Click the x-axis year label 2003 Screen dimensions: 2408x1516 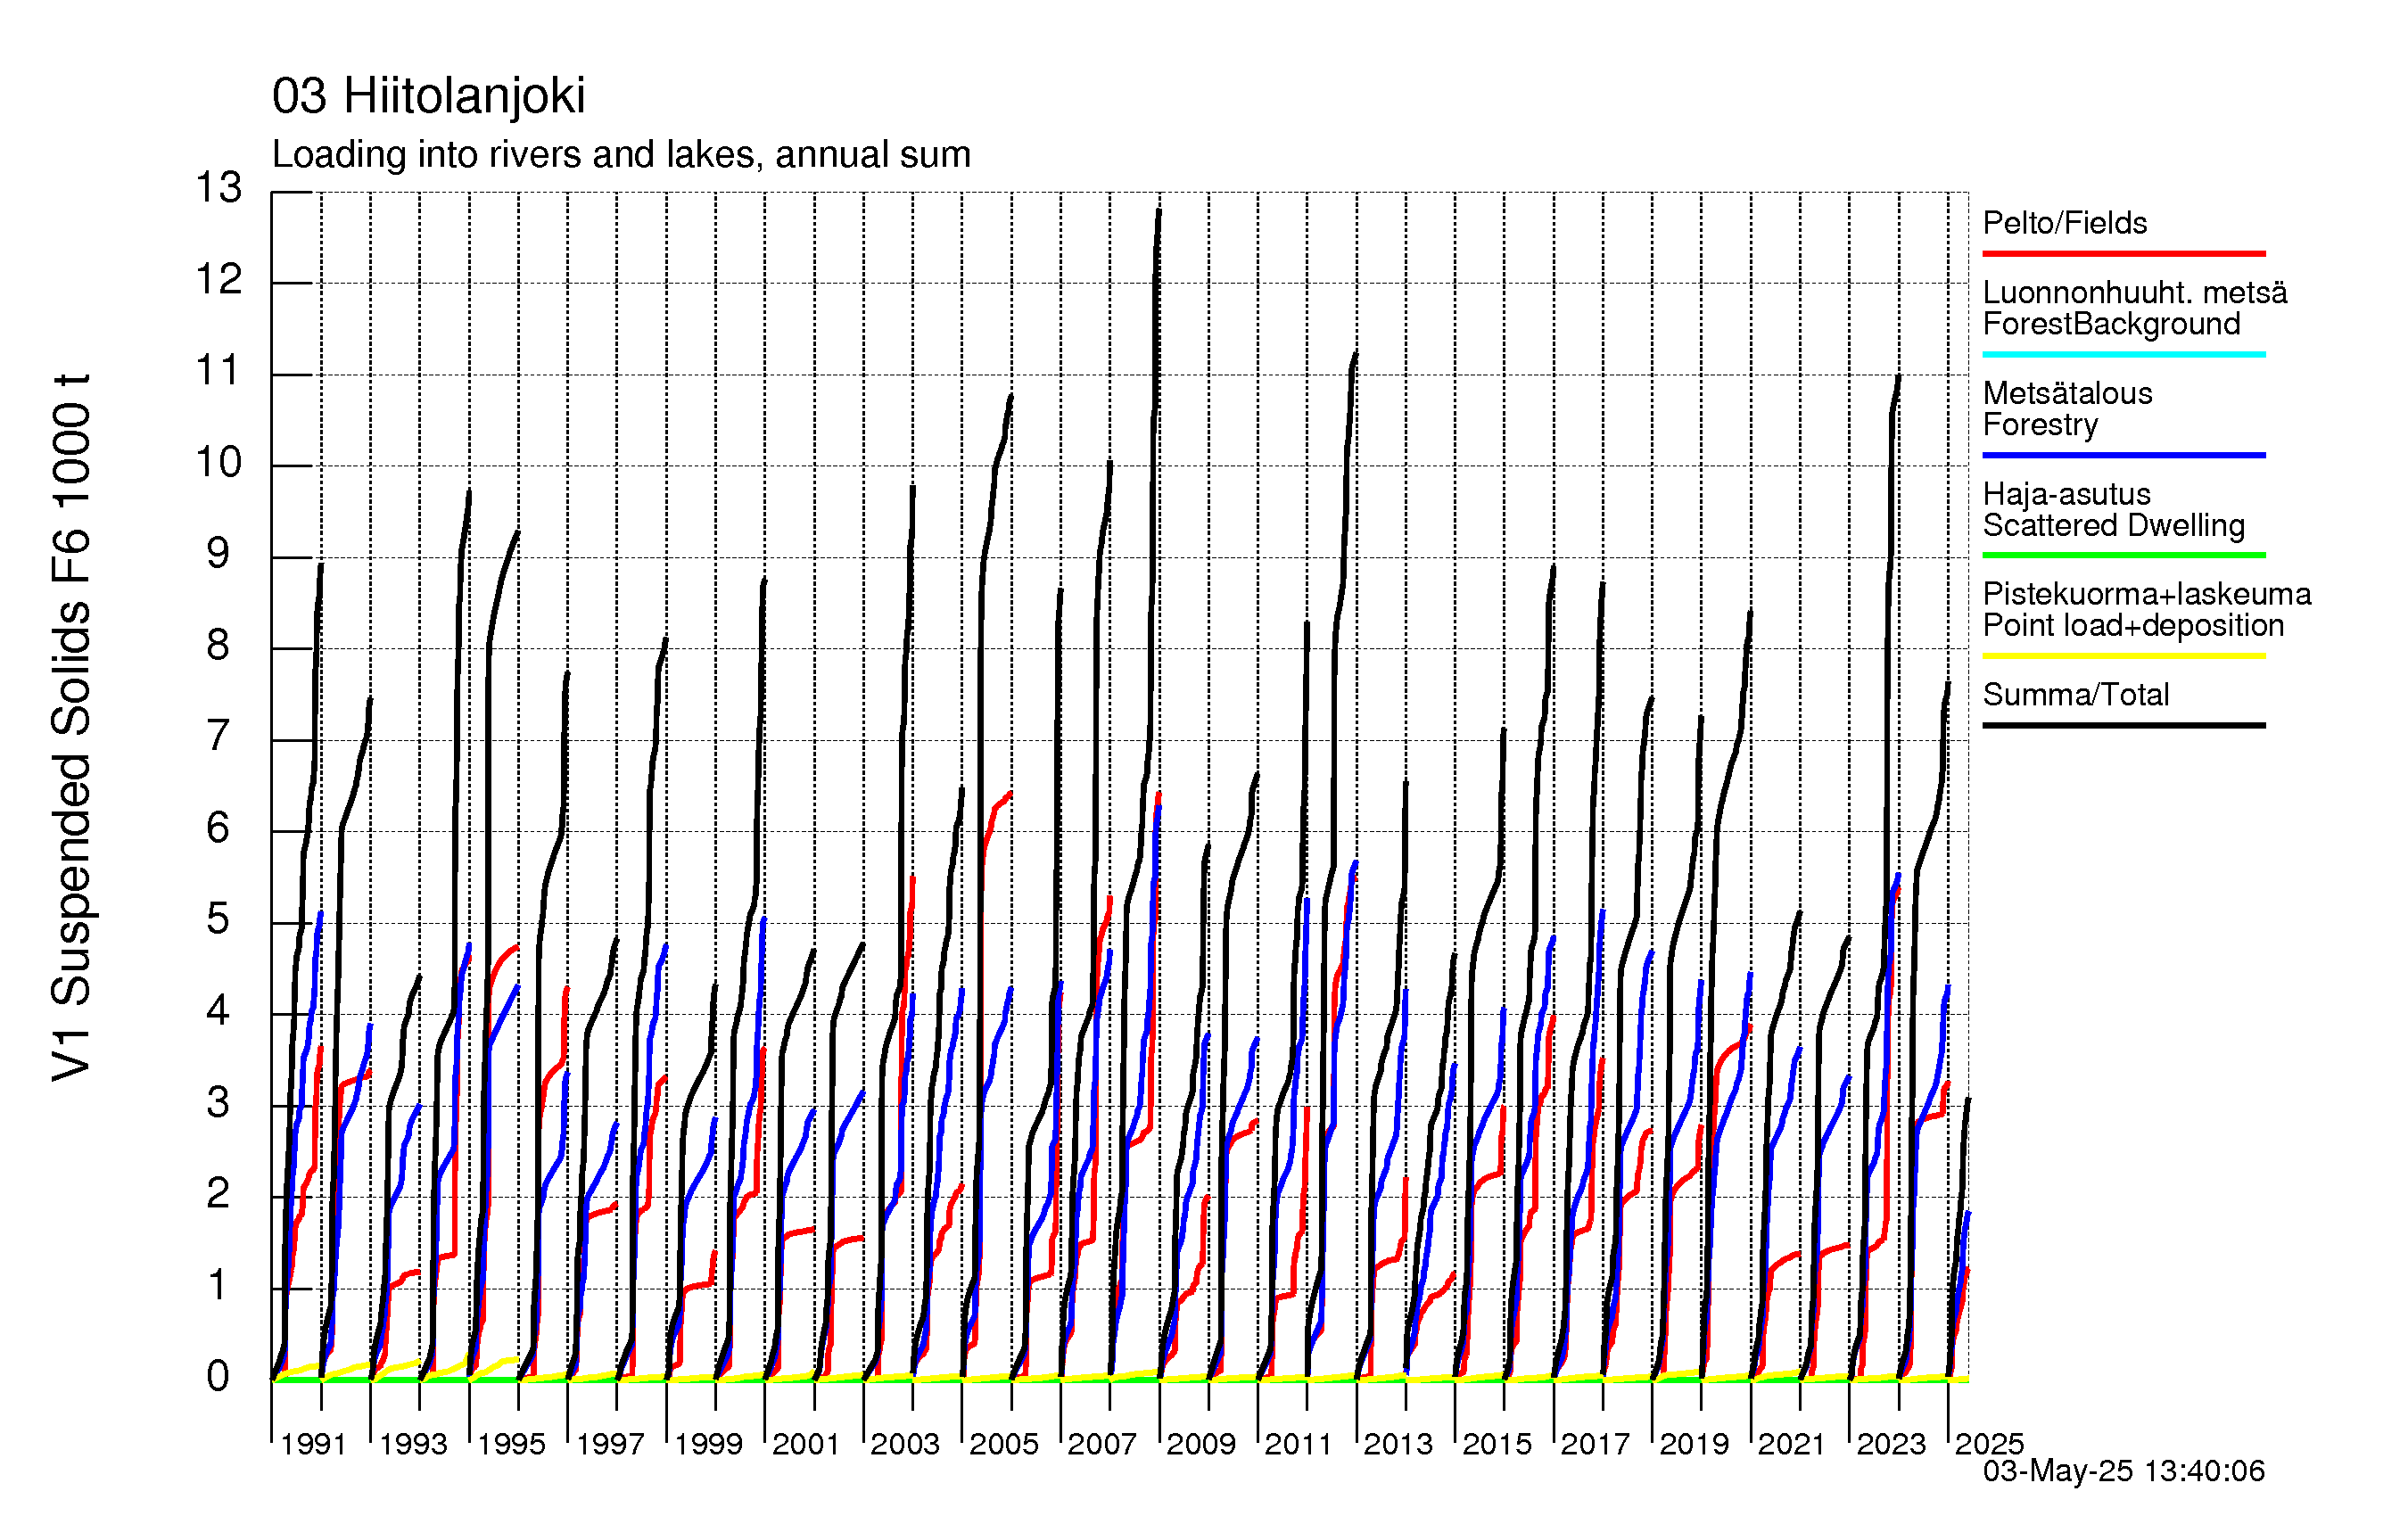click(906, 1444)
